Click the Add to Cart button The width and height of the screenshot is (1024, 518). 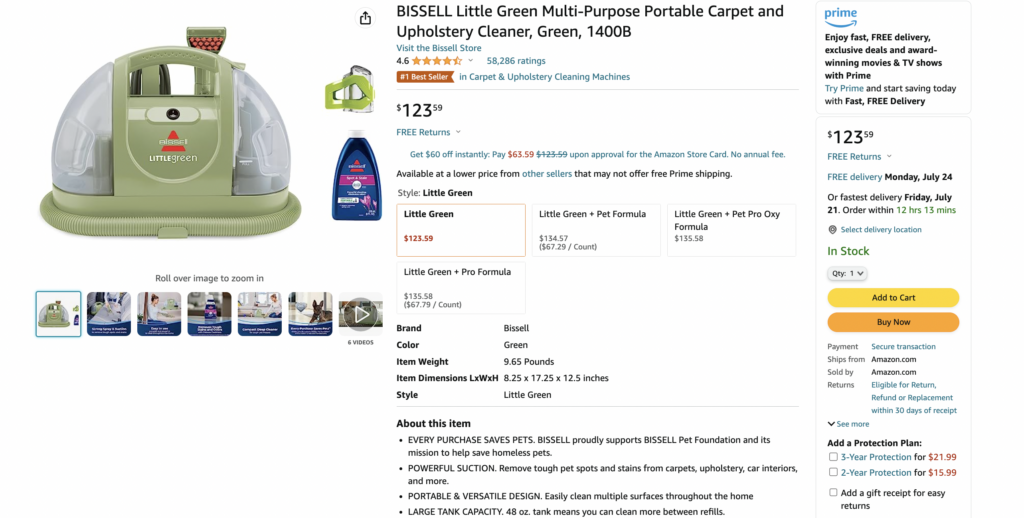click(893, 297)
